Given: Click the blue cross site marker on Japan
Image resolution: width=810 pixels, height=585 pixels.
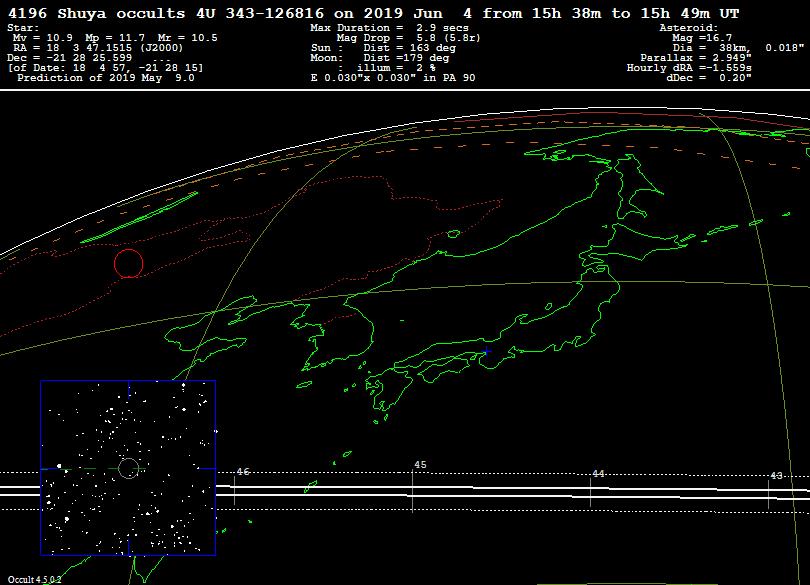Looking at the screenshot, I should click(x=486, y=351).
